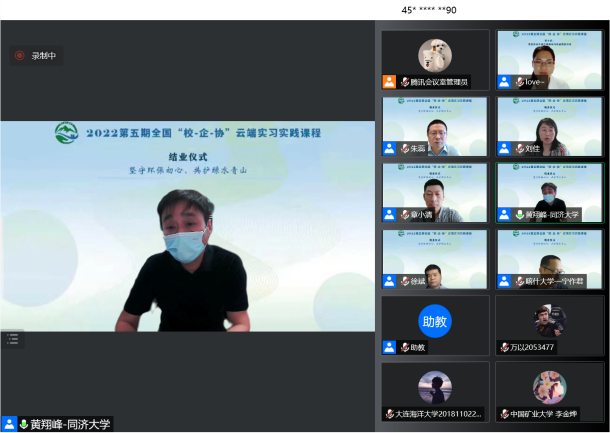Click the 助教 name label under the avatar
The width and height of the screenshot is (610, 433).
click(418, 347)
